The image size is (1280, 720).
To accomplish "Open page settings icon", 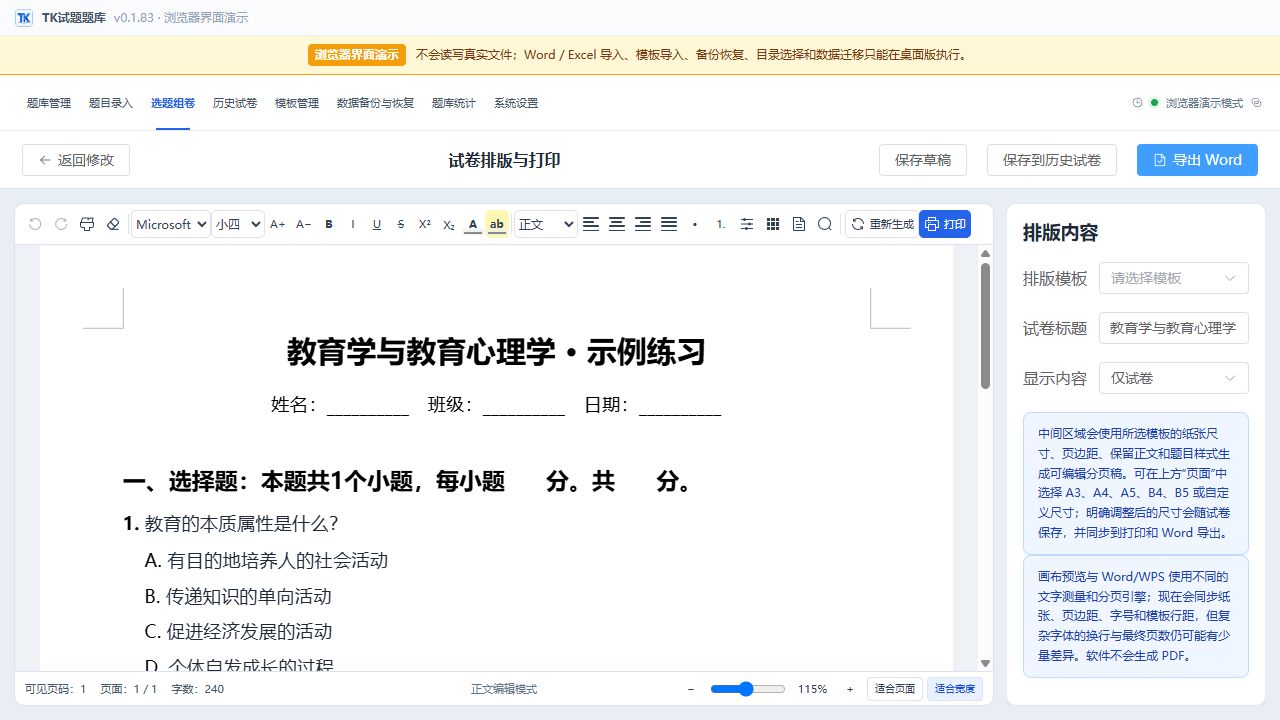I will pos(799,224).
